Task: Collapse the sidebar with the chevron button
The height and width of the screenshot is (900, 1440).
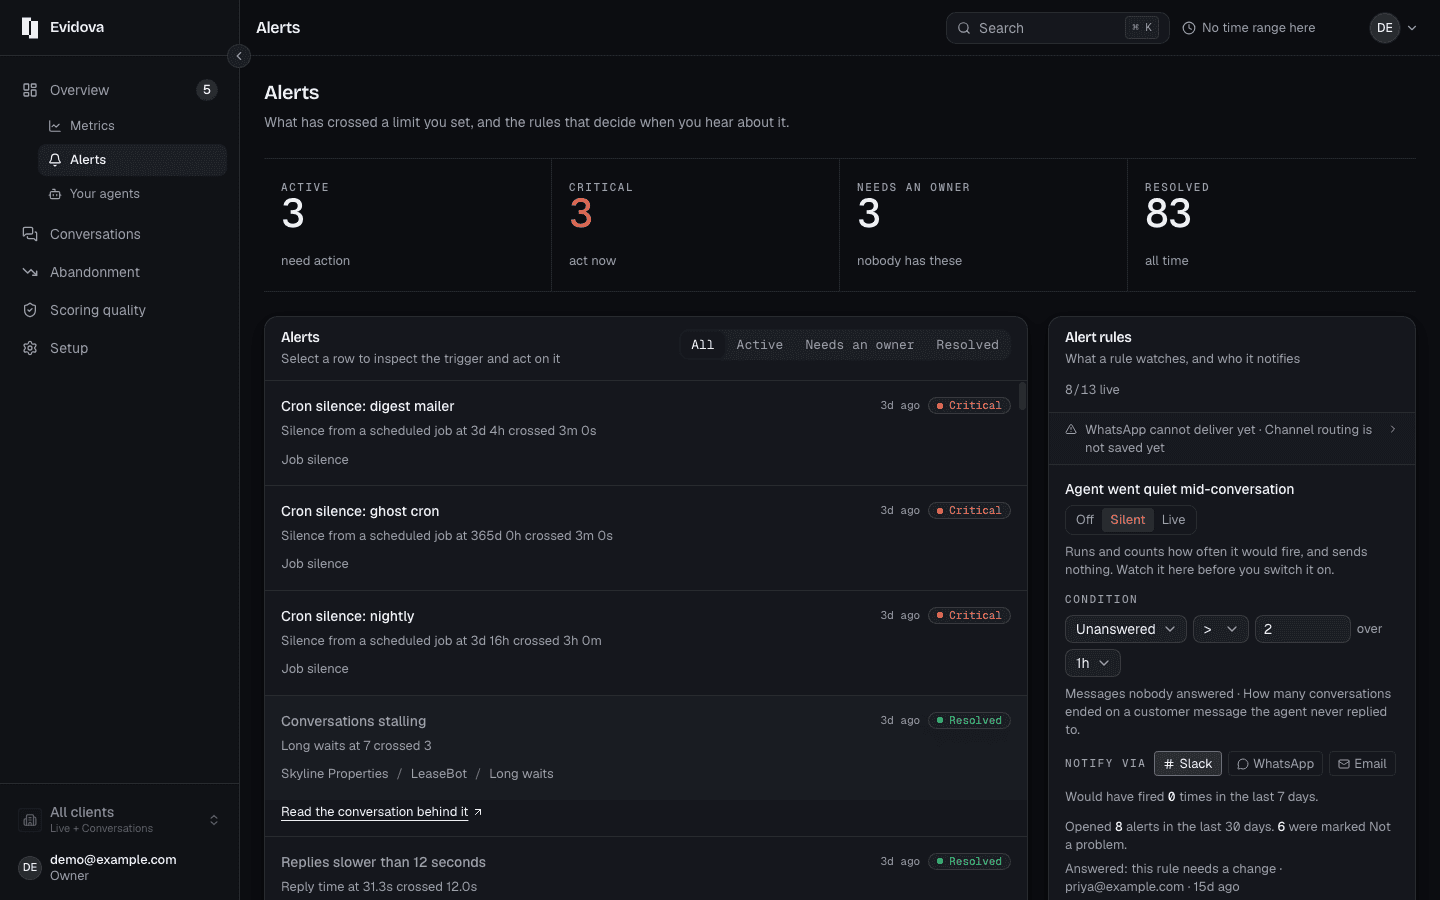Action: point(239,56)
